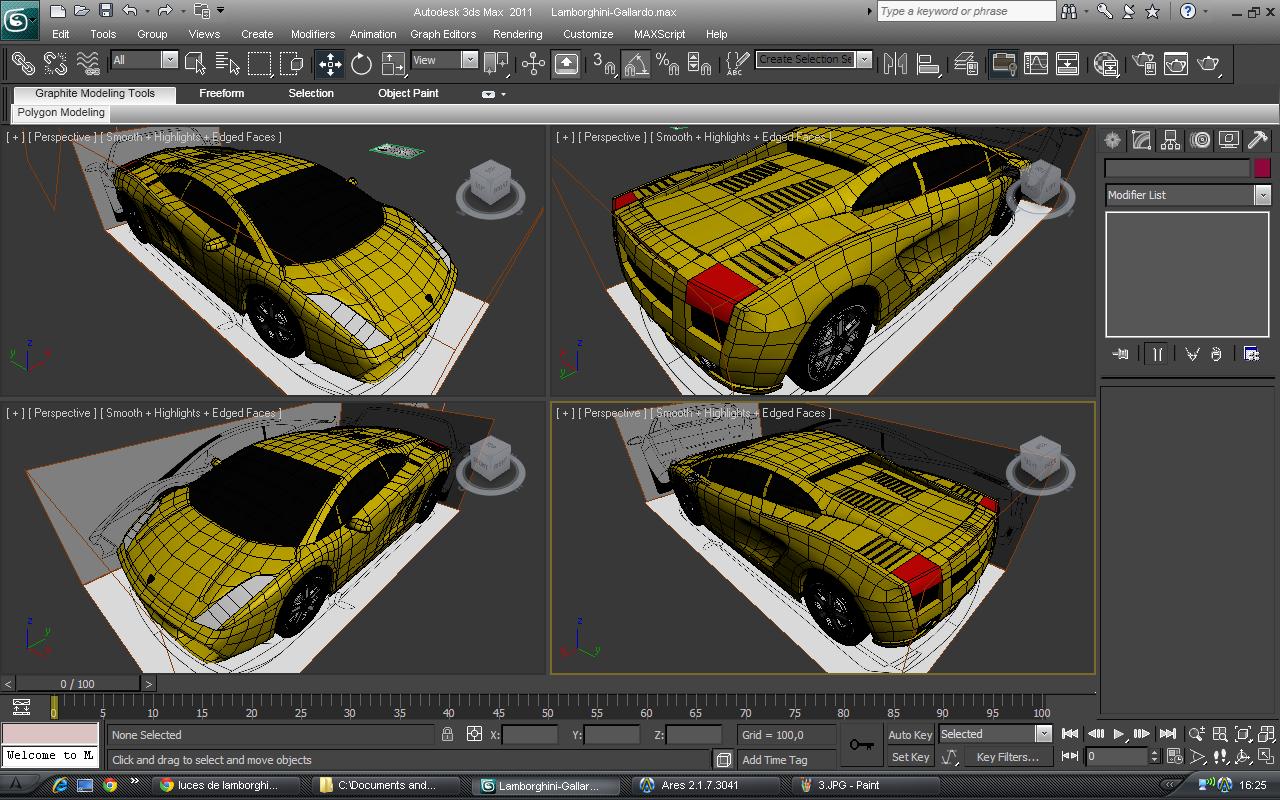1280x800 pixels.
Task: Click the object color swatch
Action: [1262, 168]
